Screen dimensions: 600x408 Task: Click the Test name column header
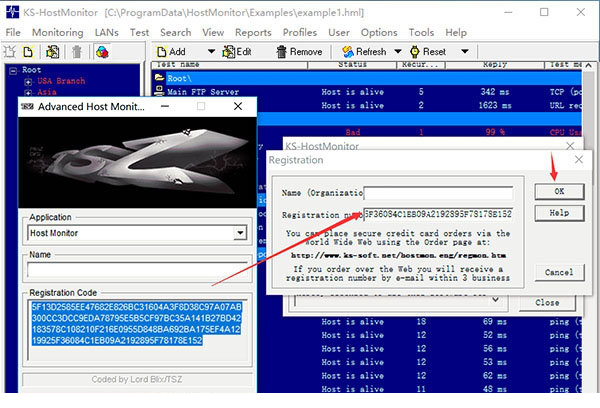[230, 65]
